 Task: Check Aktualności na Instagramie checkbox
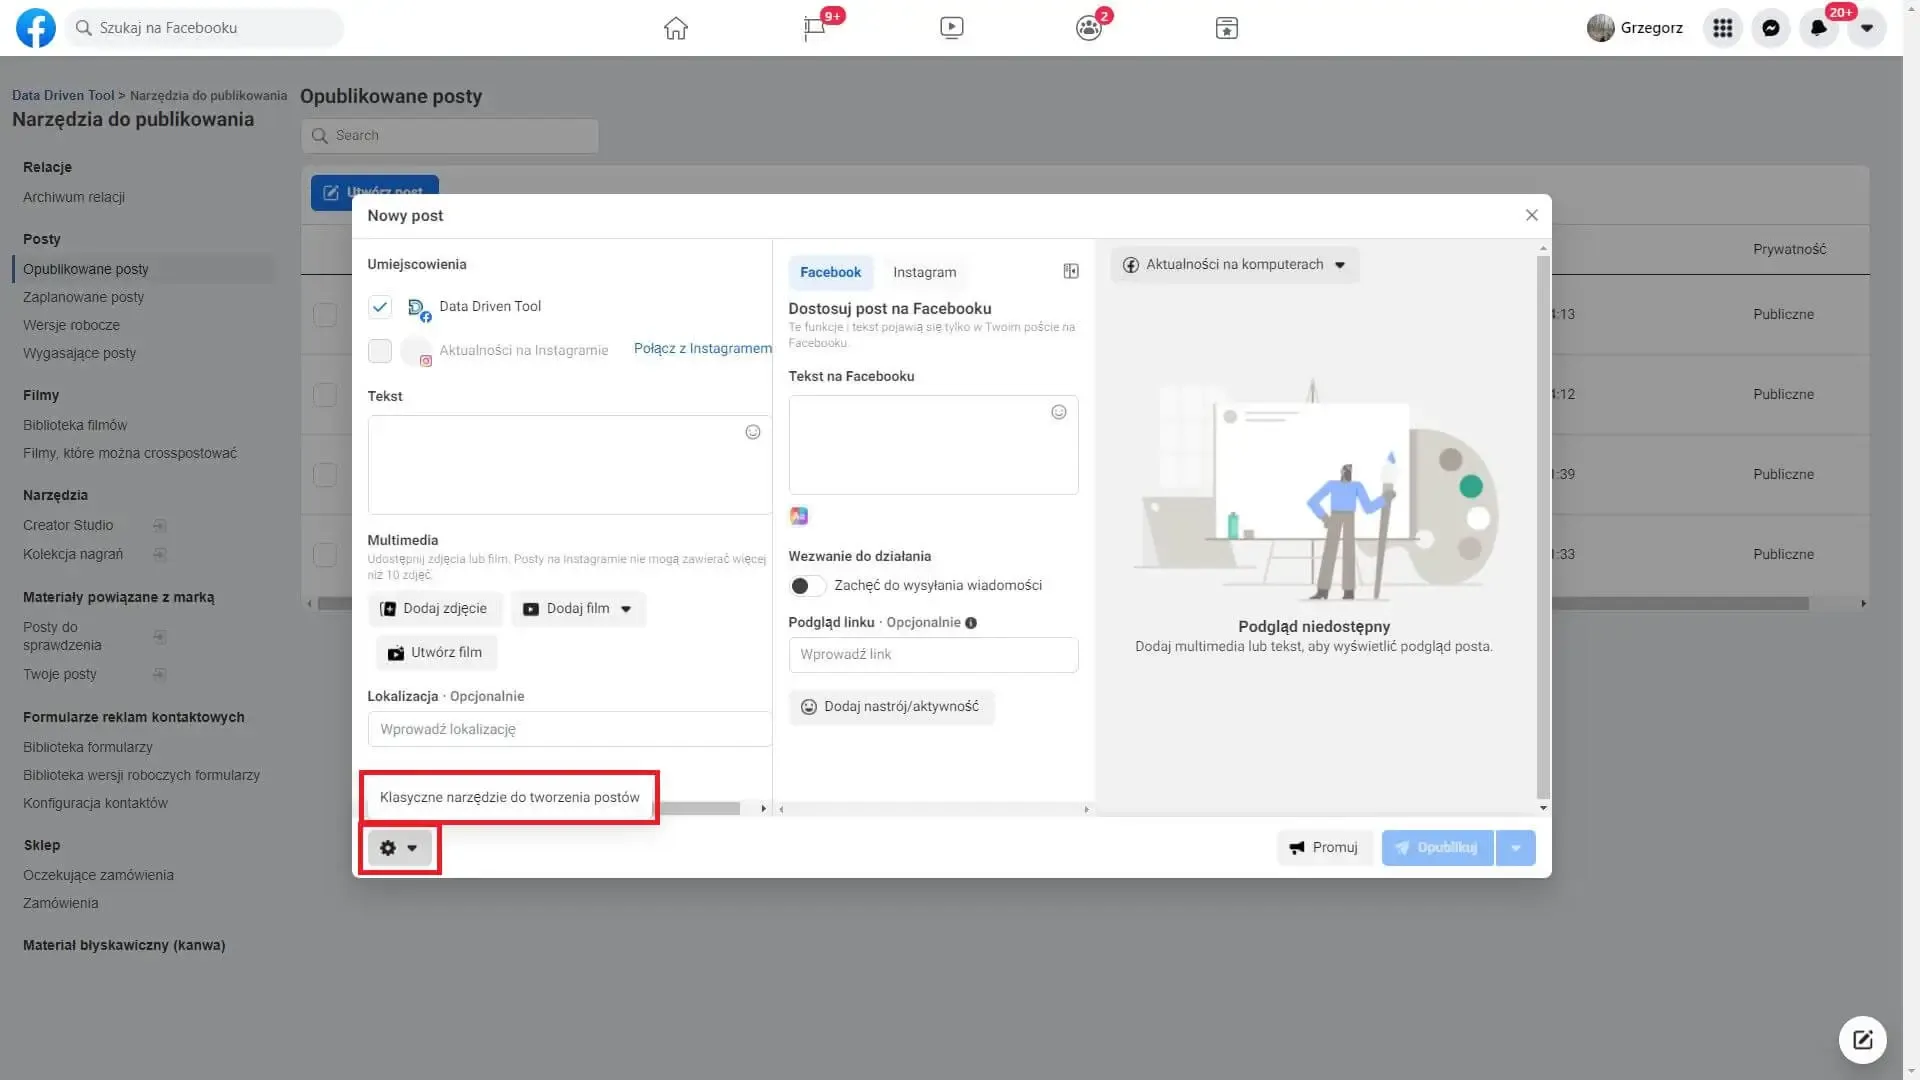[380, 351]
